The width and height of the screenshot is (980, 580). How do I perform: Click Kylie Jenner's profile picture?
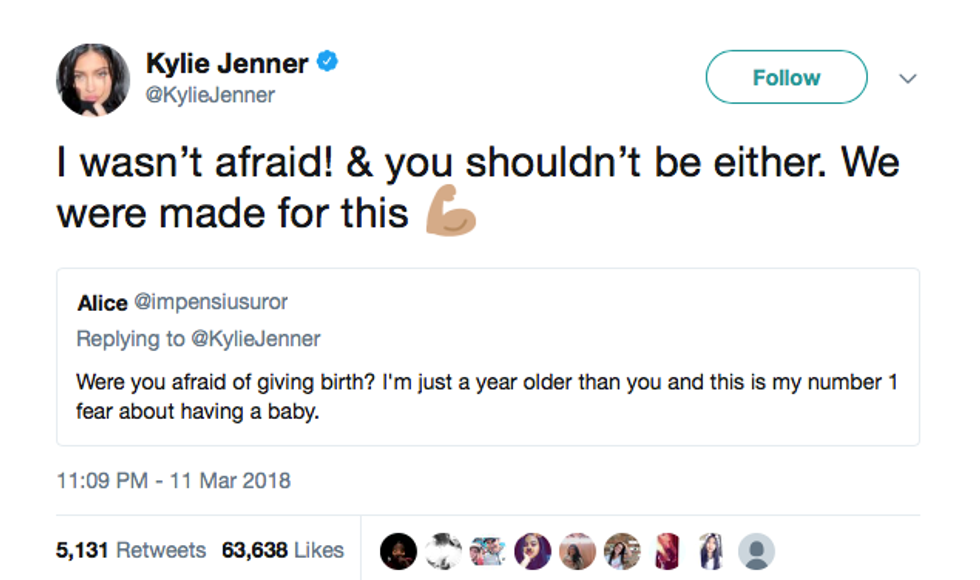click(93, 80)
